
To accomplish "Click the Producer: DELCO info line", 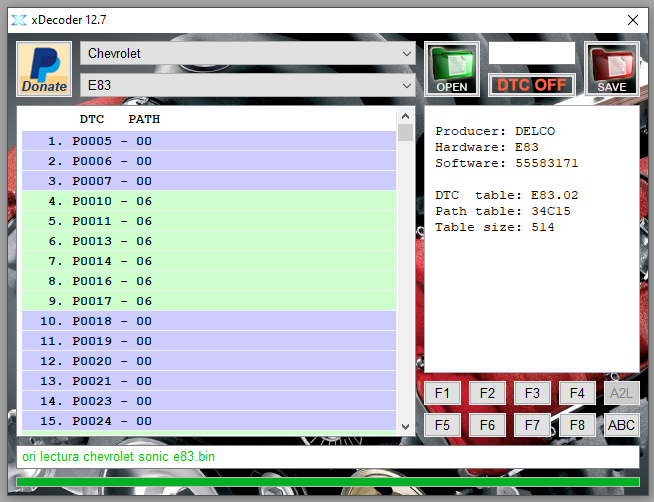I will 495,131.
